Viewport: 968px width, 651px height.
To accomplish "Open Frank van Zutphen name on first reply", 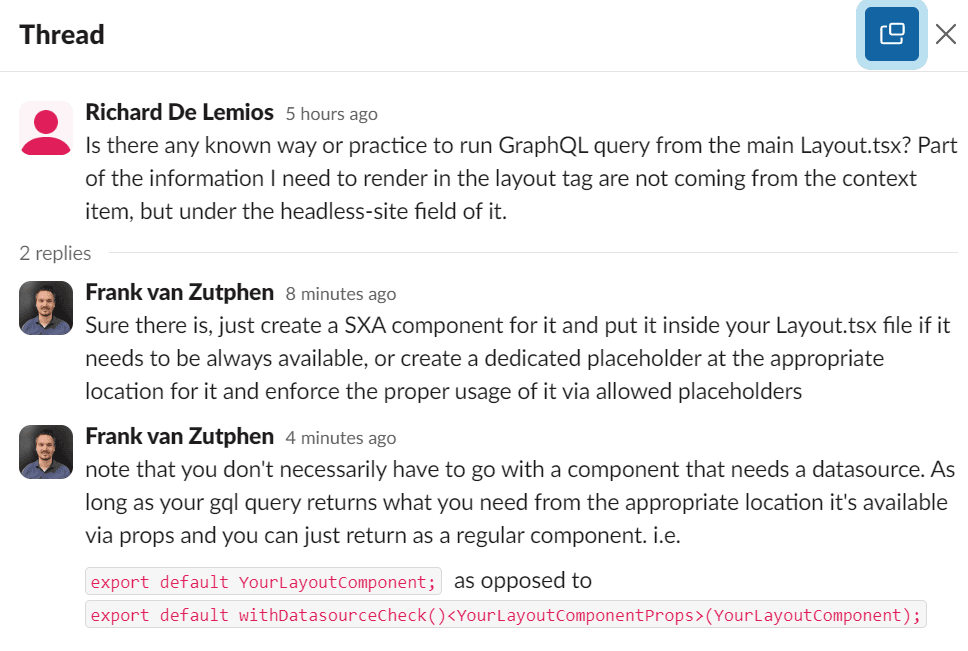I will pos(179,292).
